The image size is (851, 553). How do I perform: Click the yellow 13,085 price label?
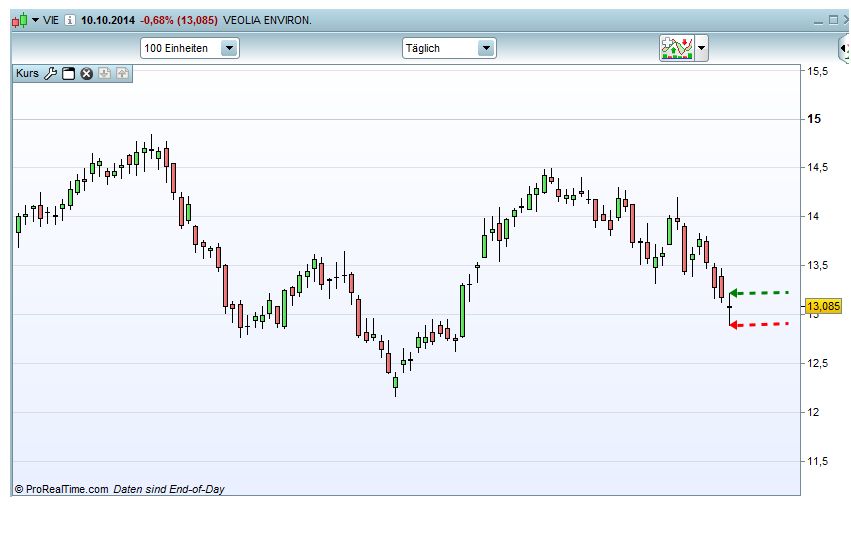pos(823,306)
